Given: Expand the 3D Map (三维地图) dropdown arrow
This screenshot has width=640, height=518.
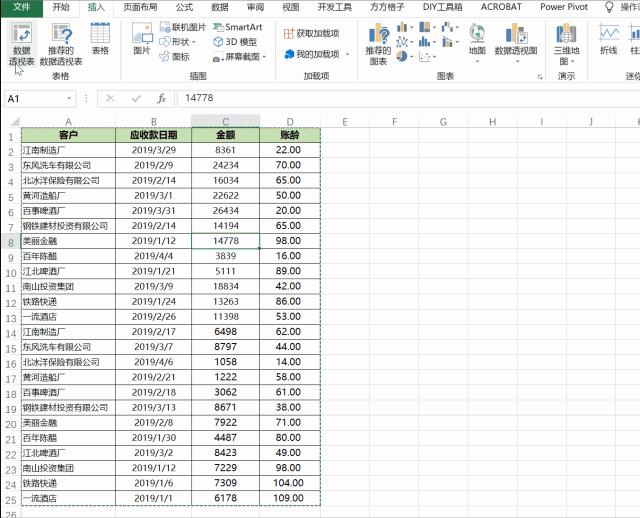Looking at the screenshot, I should click(573, 62).
